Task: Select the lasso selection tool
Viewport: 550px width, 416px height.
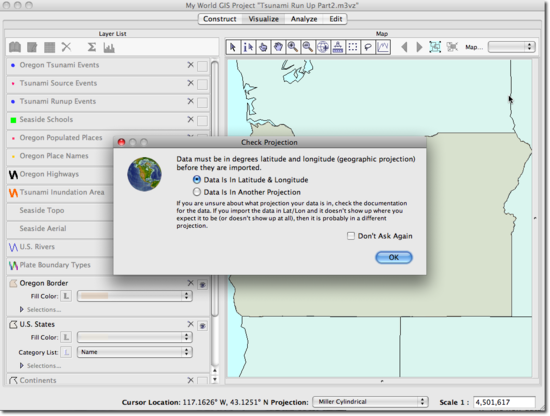Action: [x=368, y=47]
